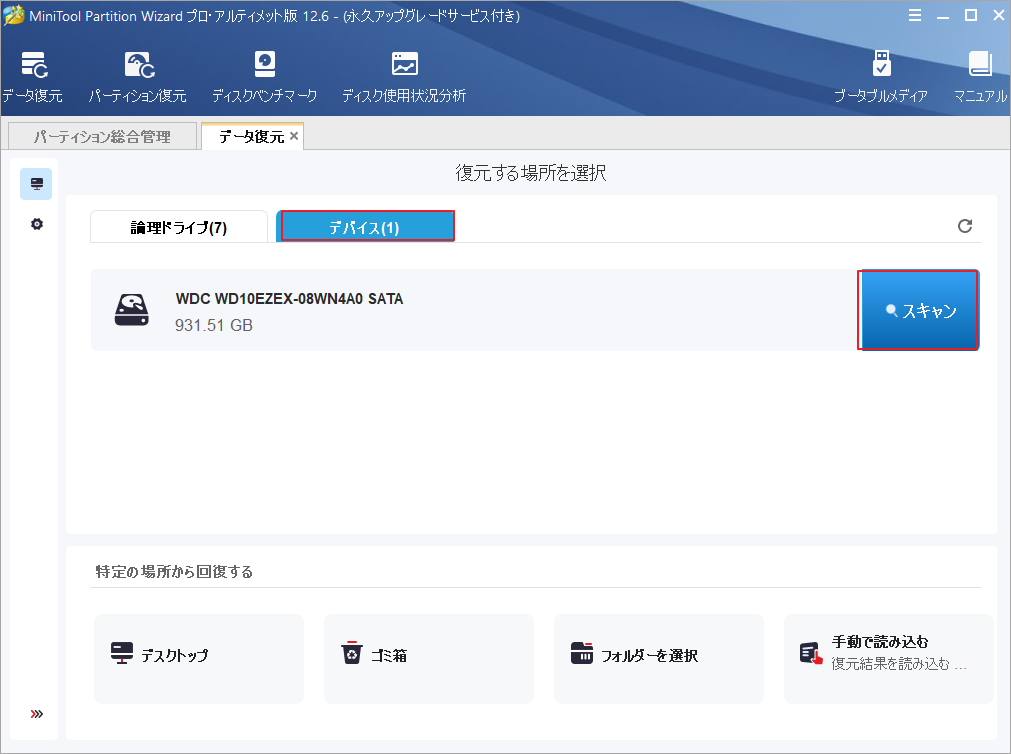1011x754 pixels.
Task: Minimize the MiniTool Partition Wizard window
Action: 943,15
